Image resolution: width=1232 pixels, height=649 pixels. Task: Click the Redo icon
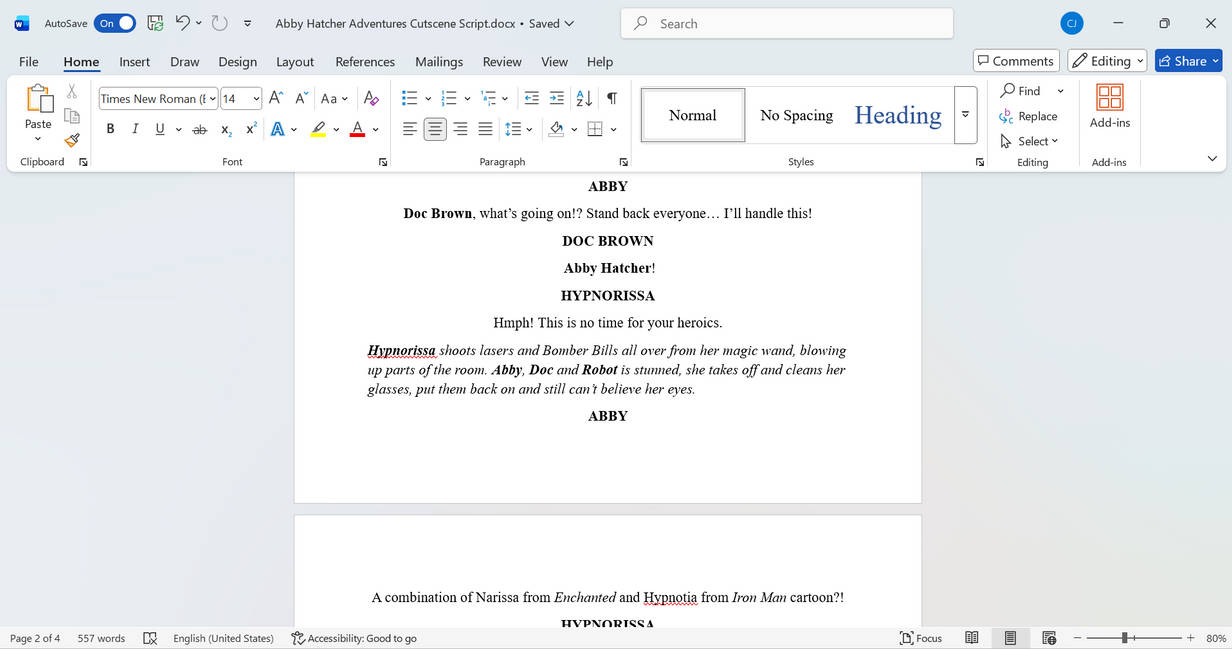(220, 23)
